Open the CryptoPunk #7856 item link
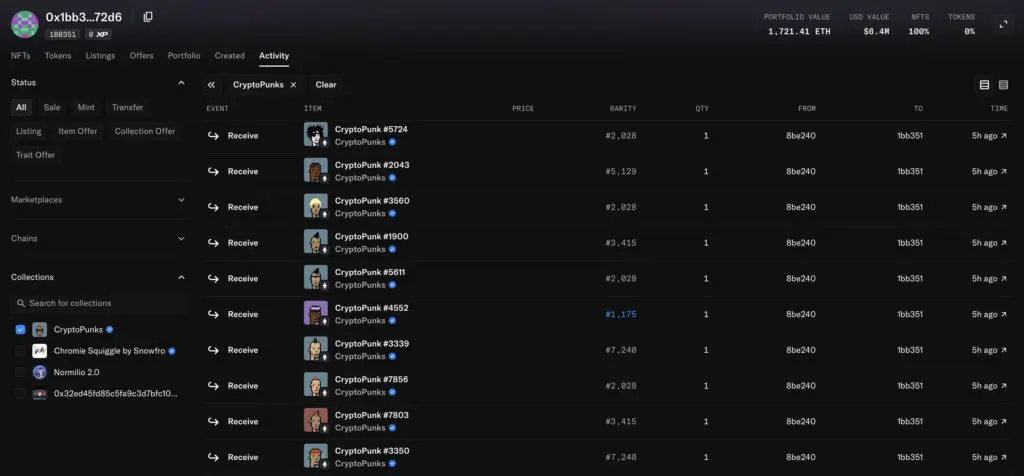1024x476 pixels. point(372,379)
